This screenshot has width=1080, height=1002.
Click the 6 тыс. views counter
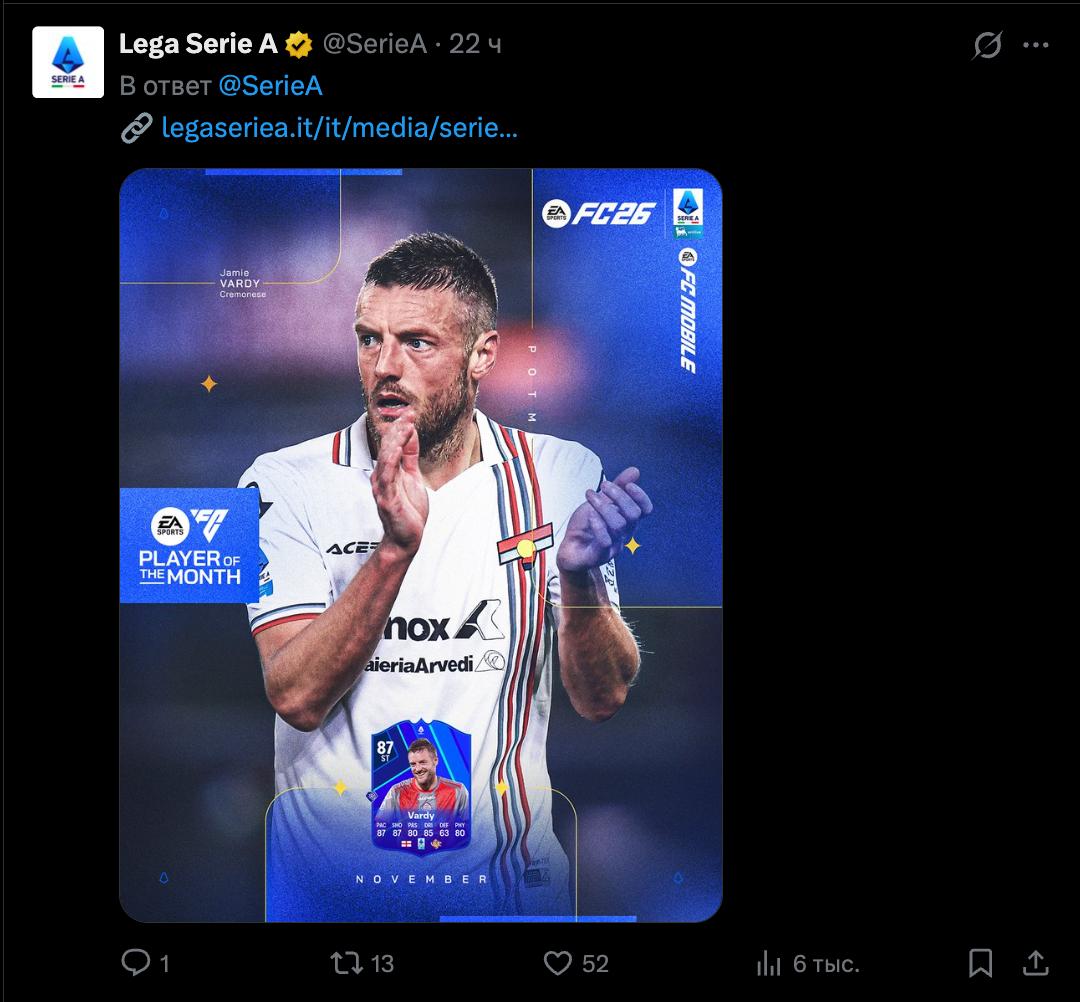[x=827, y=964]
